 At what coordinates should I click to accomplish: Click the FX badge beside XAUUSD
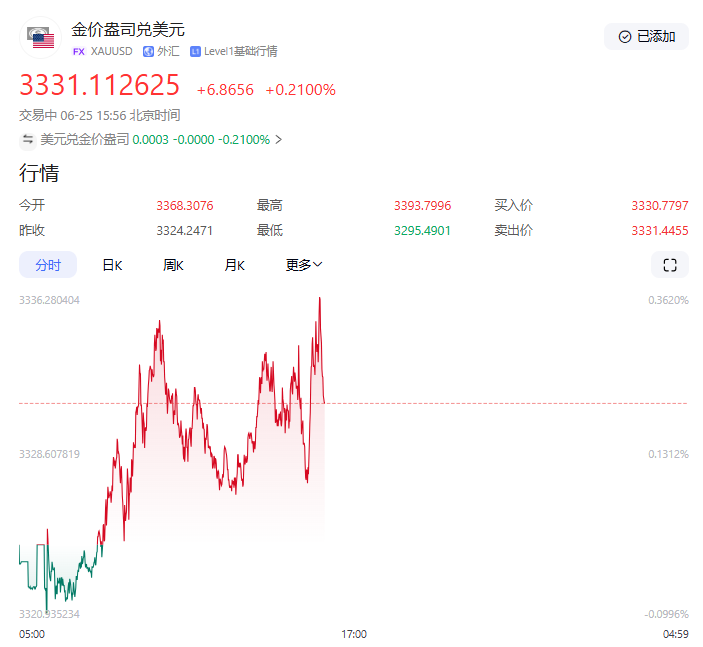(79, 51)
